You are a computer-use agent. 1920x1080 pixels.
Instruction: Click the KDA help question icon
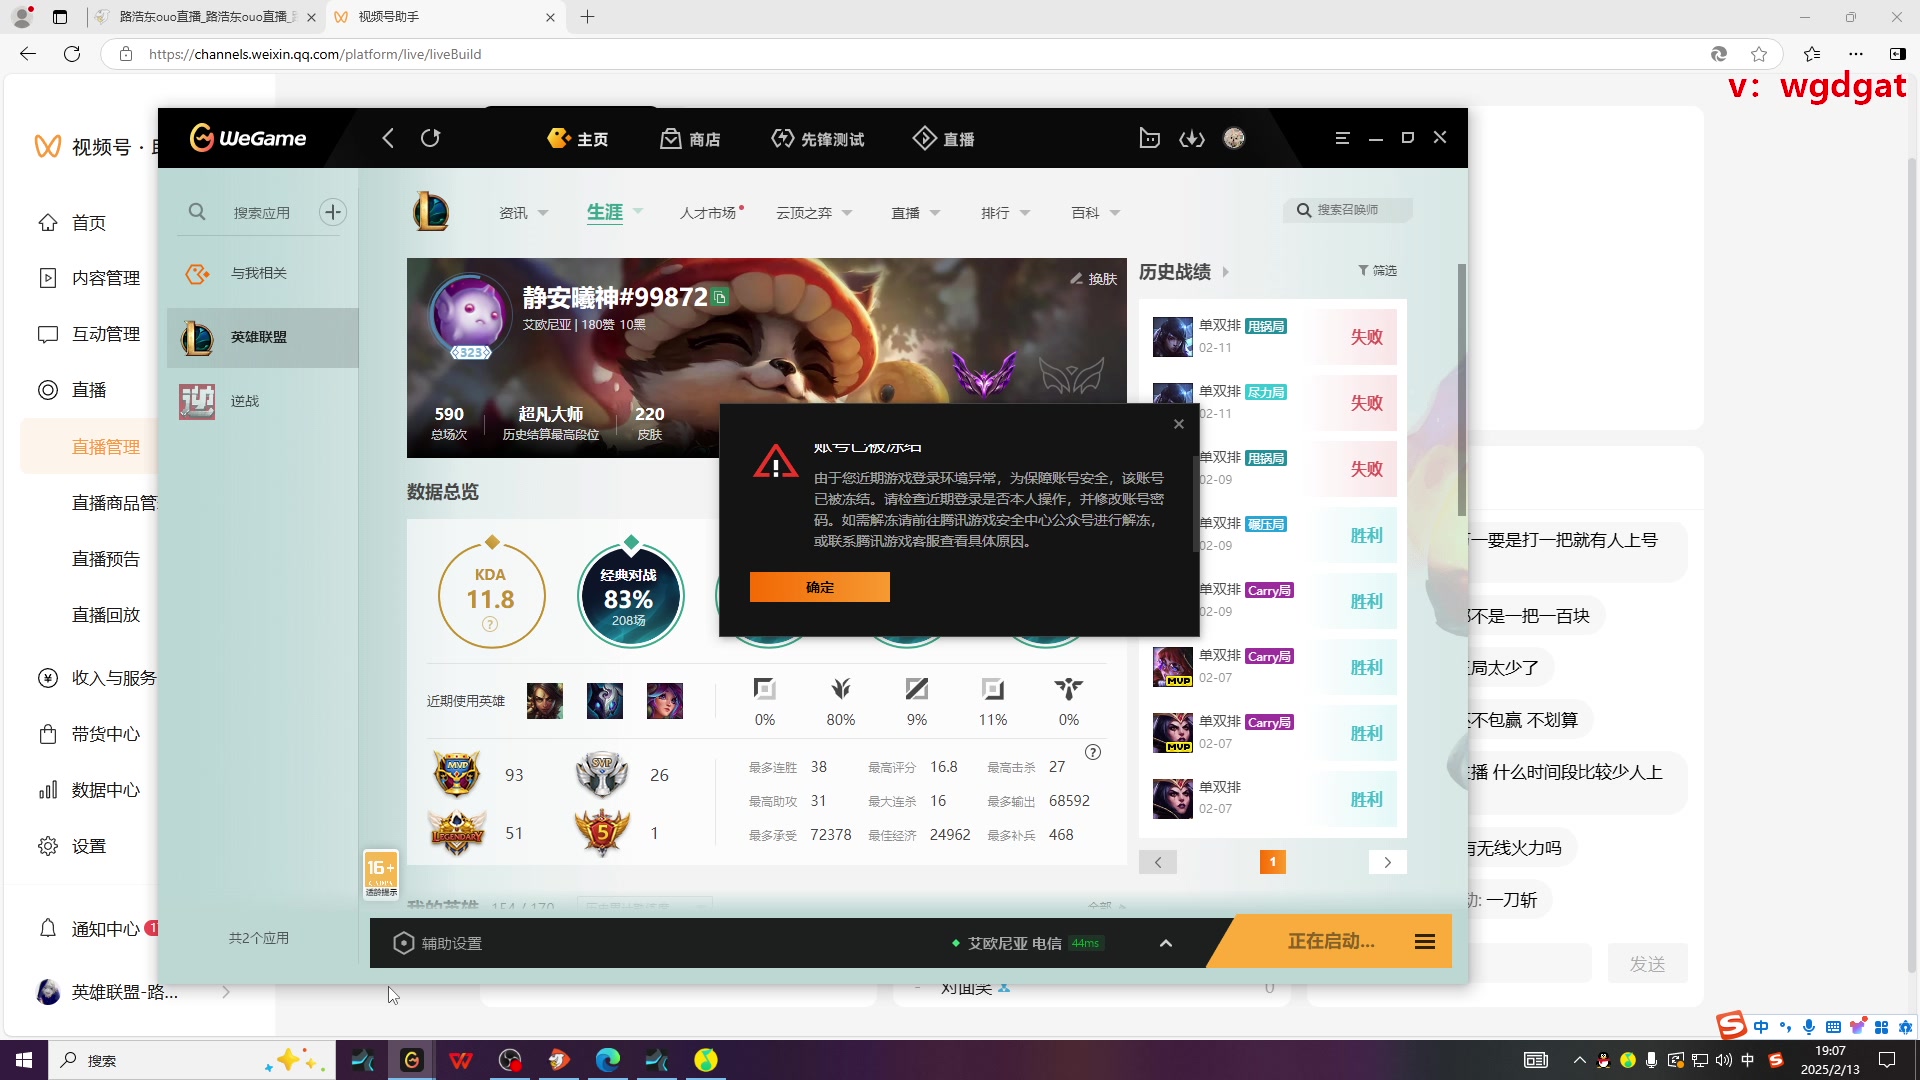(490, 624)
